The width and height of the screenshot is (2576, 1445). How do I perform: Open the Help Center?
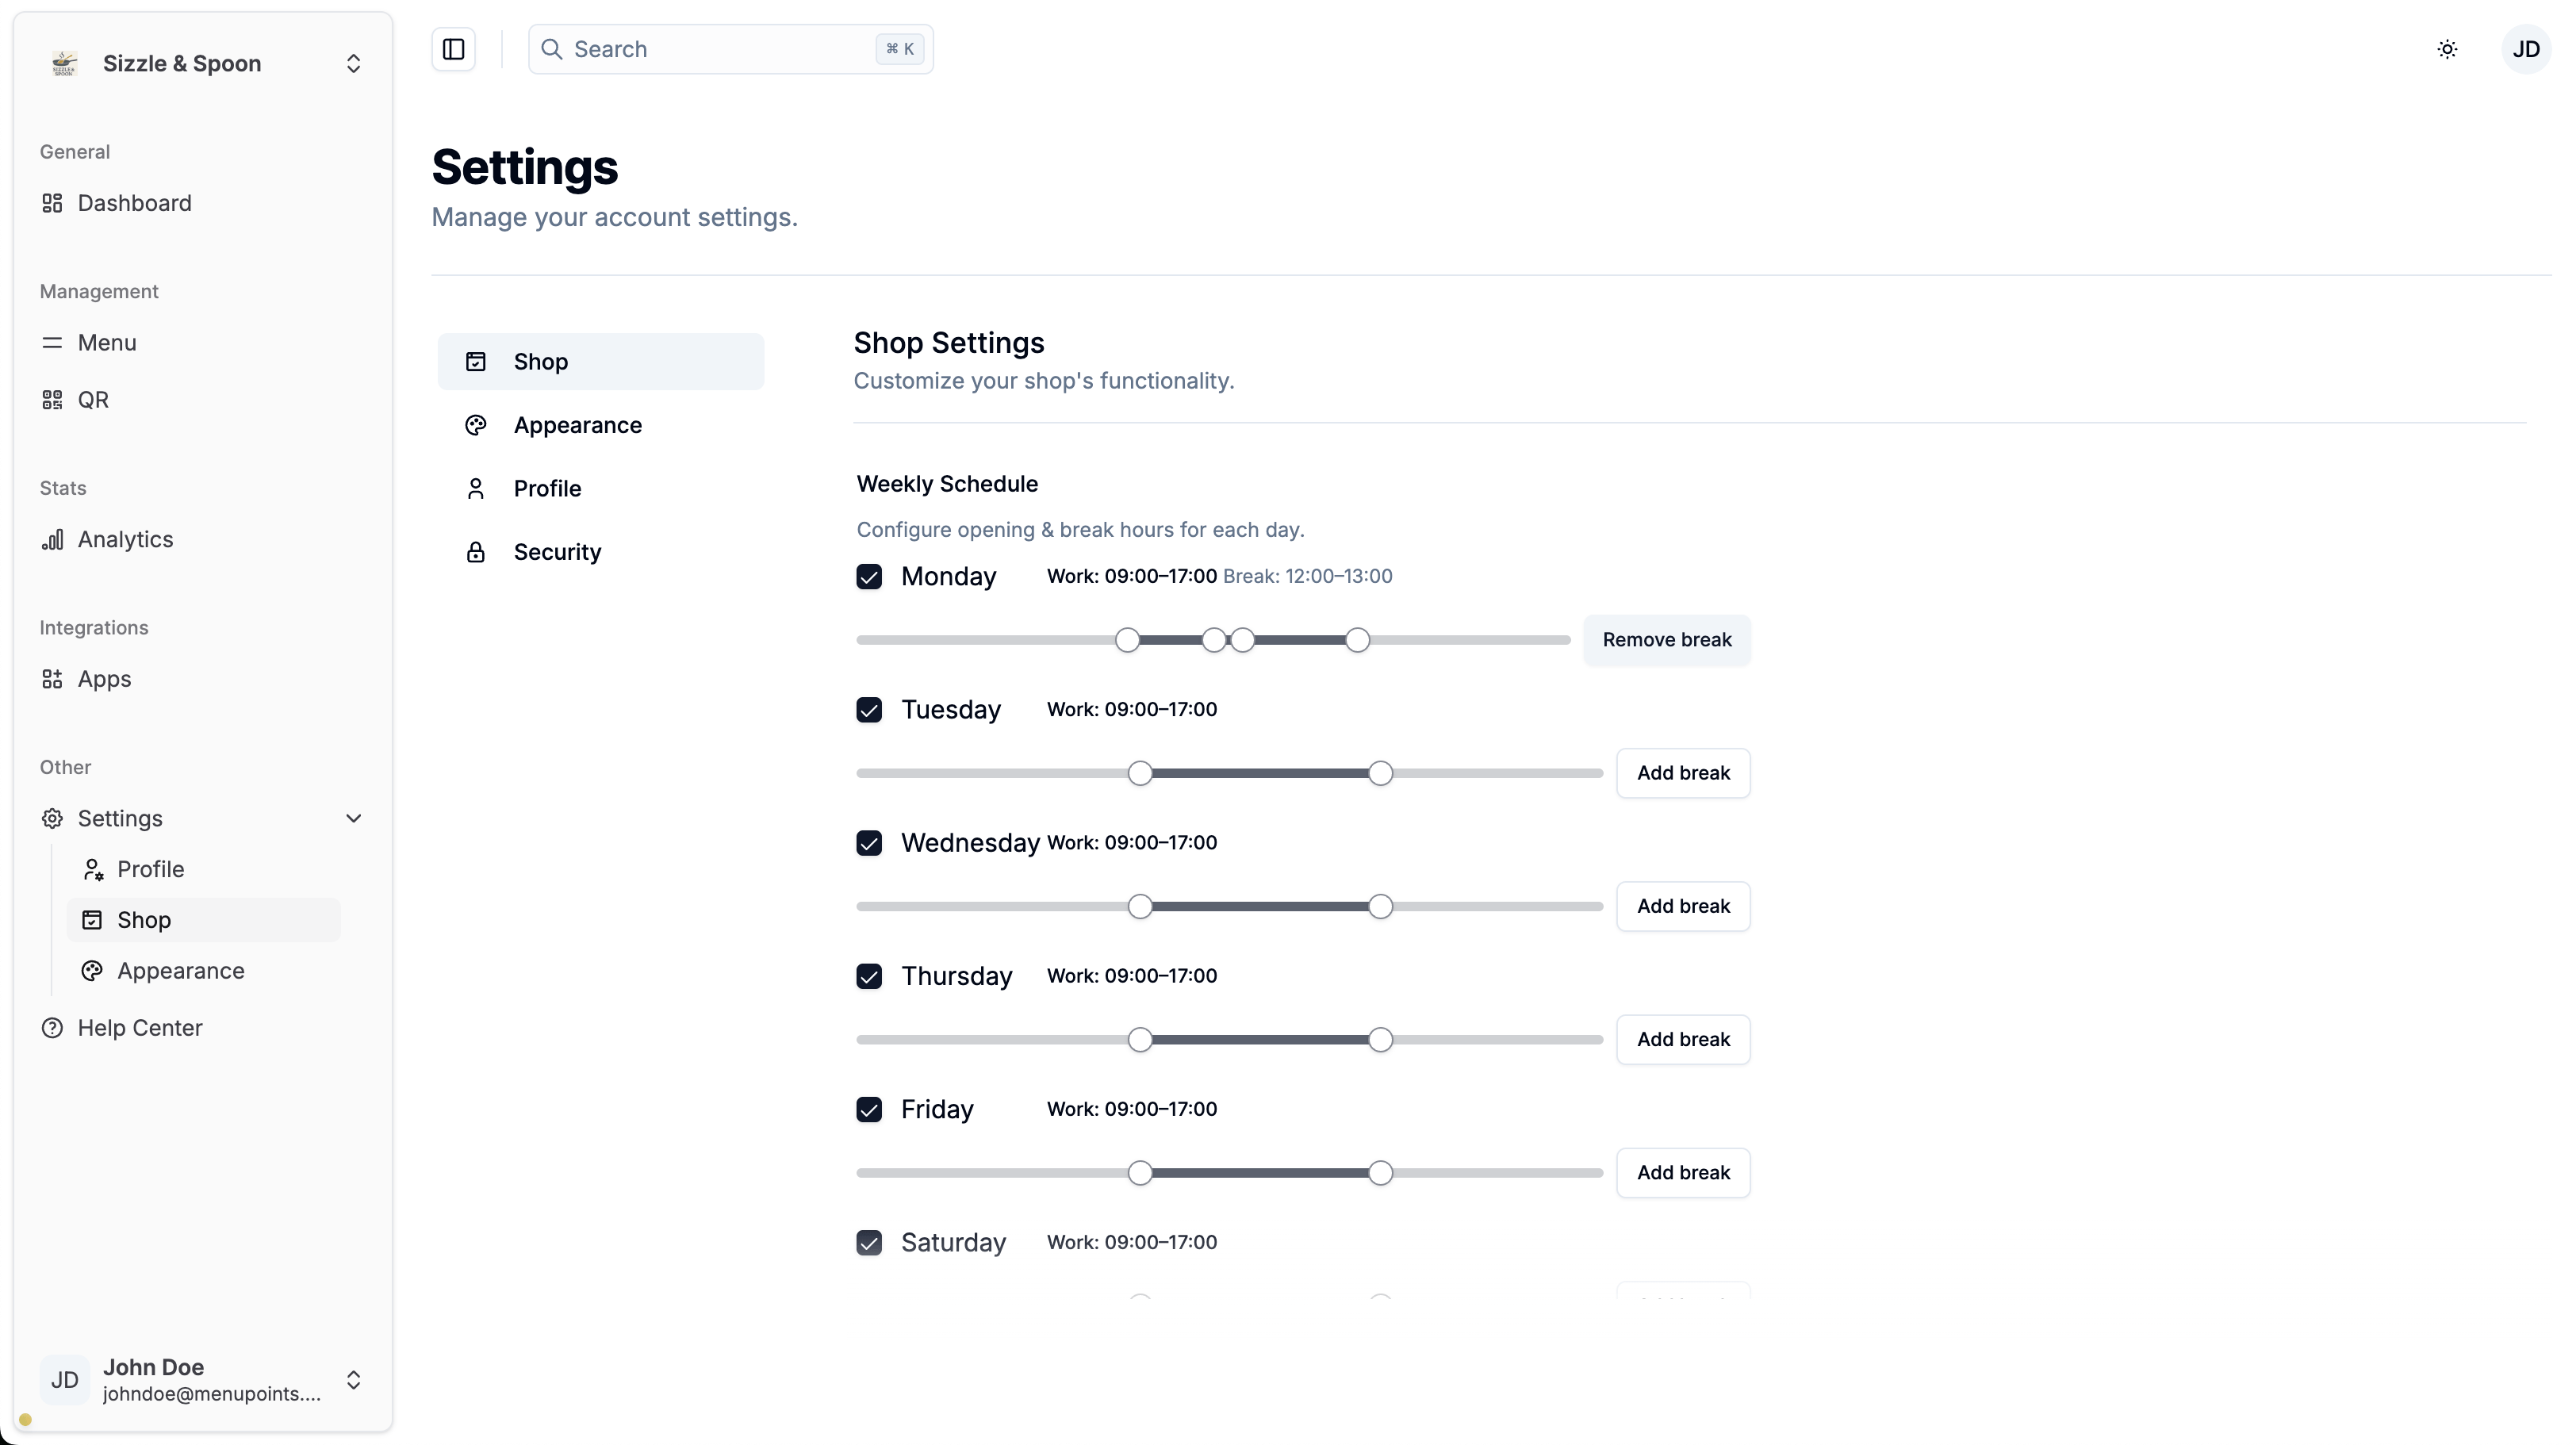point(140,1028)
